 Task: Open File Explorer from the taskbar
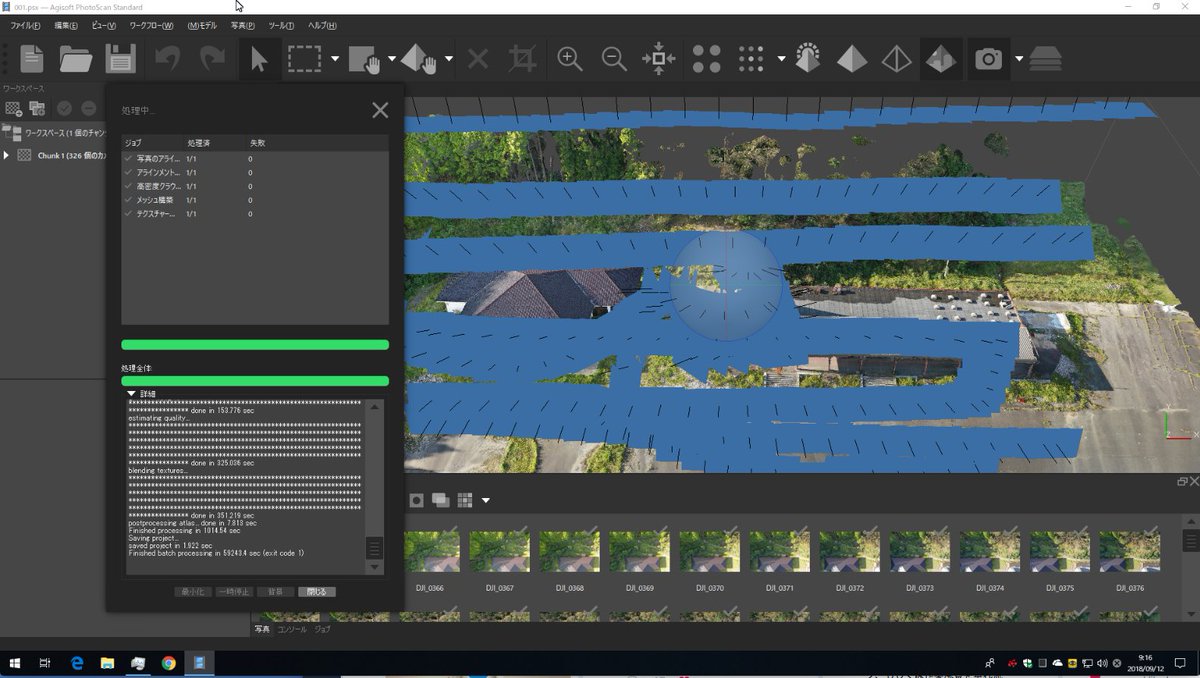pos(107,663)
